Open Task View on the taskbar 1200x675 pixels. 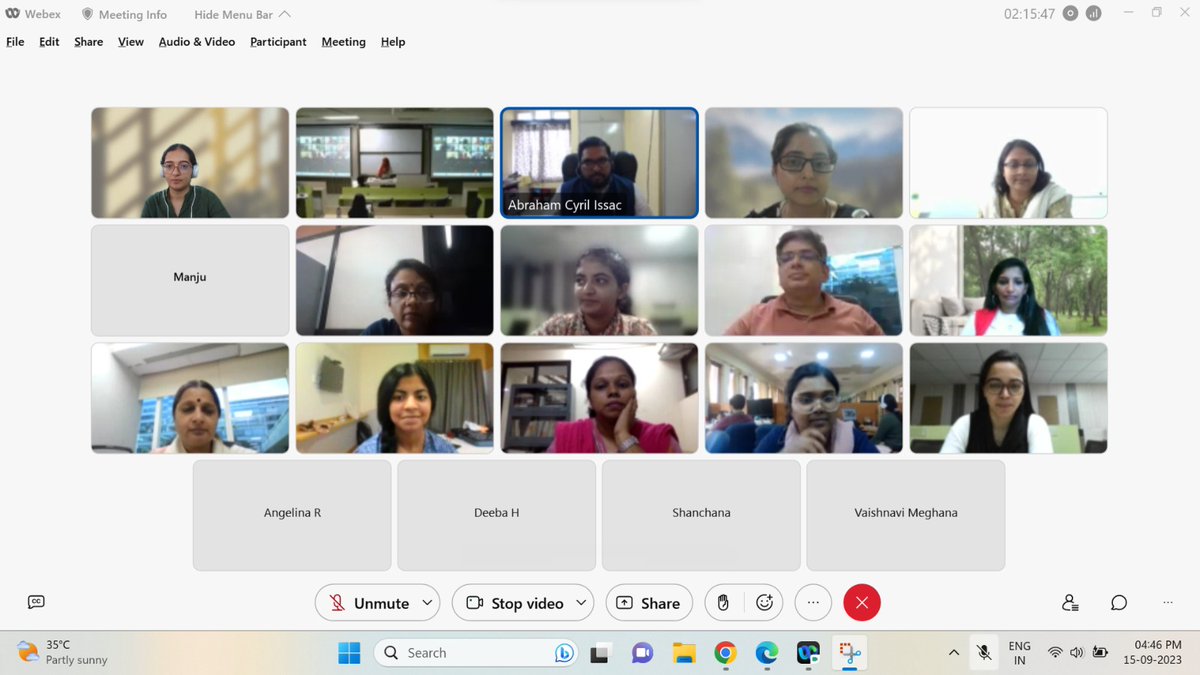click(x=600, y=653)
